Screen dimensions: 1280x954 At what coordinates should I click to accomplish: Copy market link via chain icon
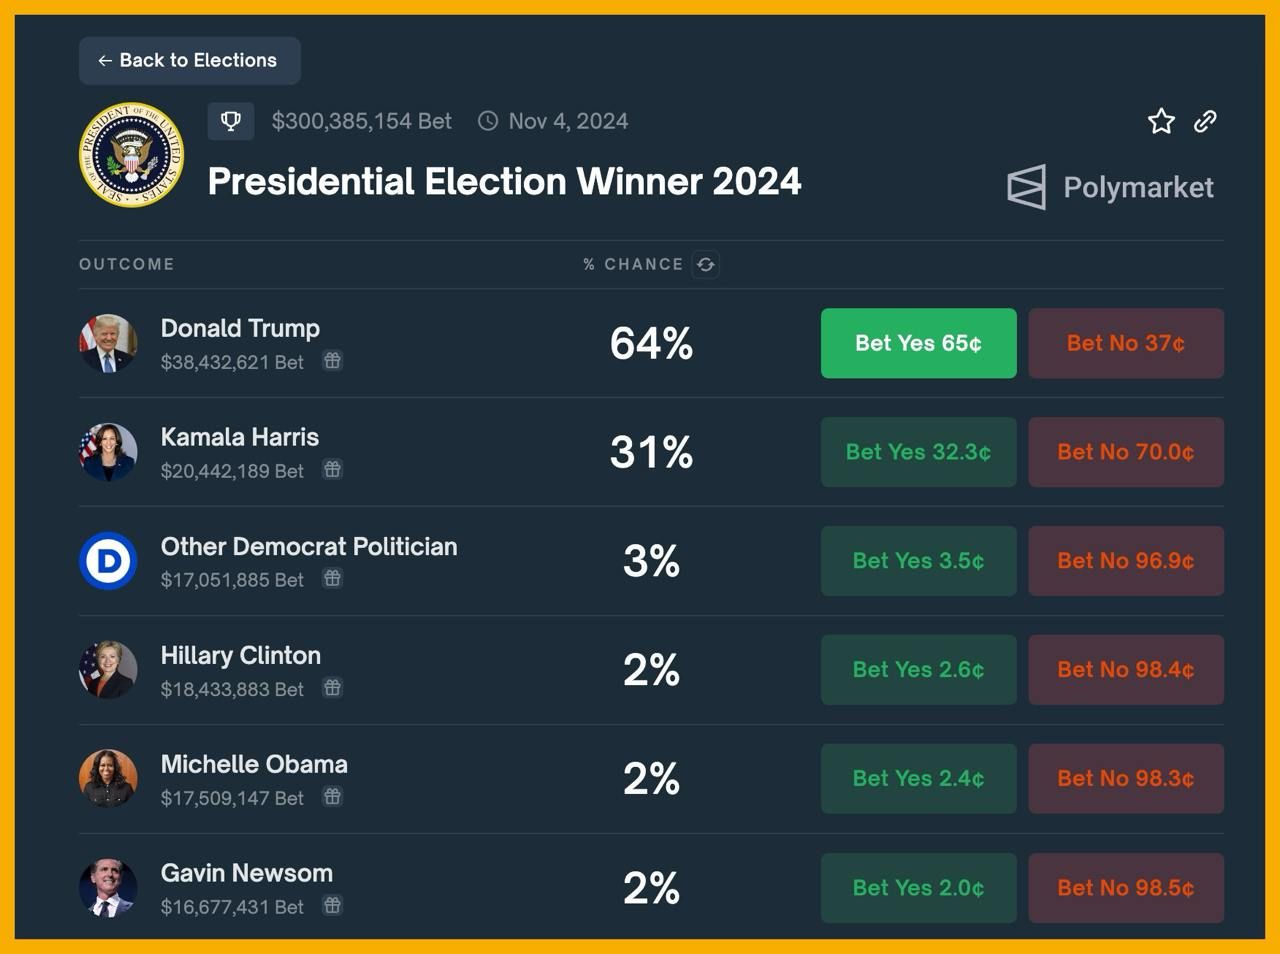1205,121
